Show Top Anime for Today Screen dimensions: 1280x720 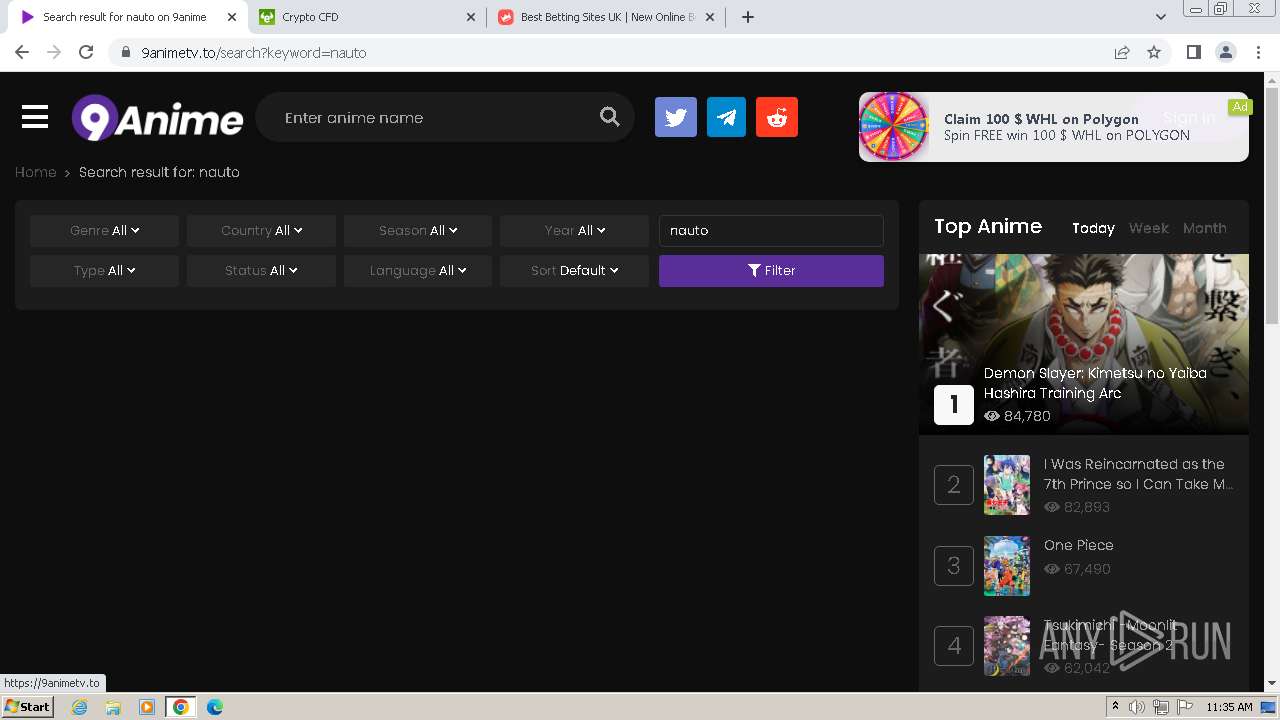(x=1093, y=228)
